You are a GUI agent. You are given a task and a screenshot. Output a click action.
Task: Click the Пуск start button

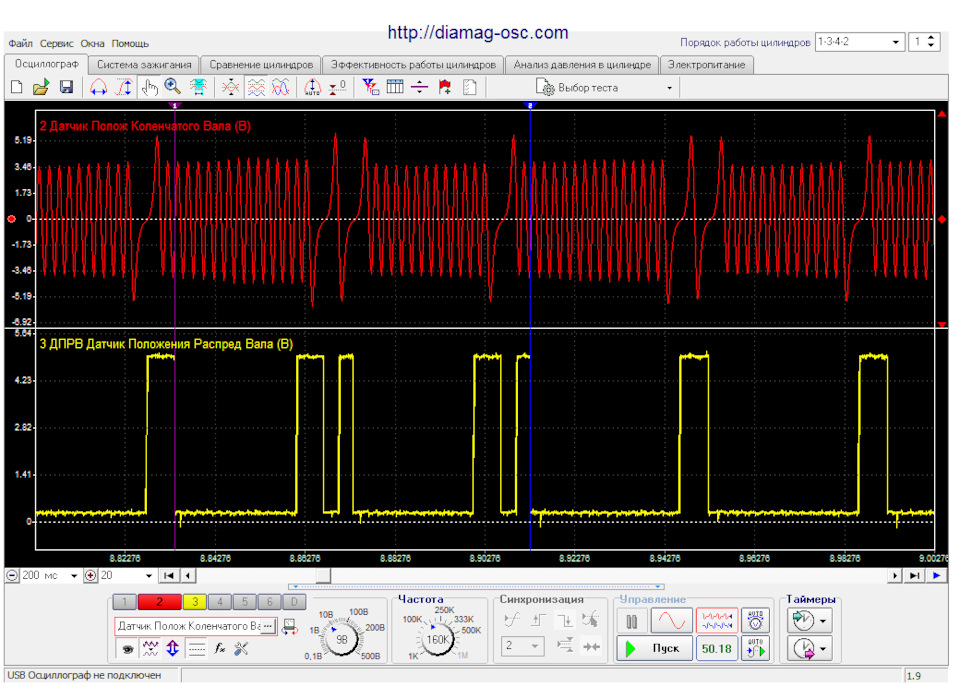point(654,648)
